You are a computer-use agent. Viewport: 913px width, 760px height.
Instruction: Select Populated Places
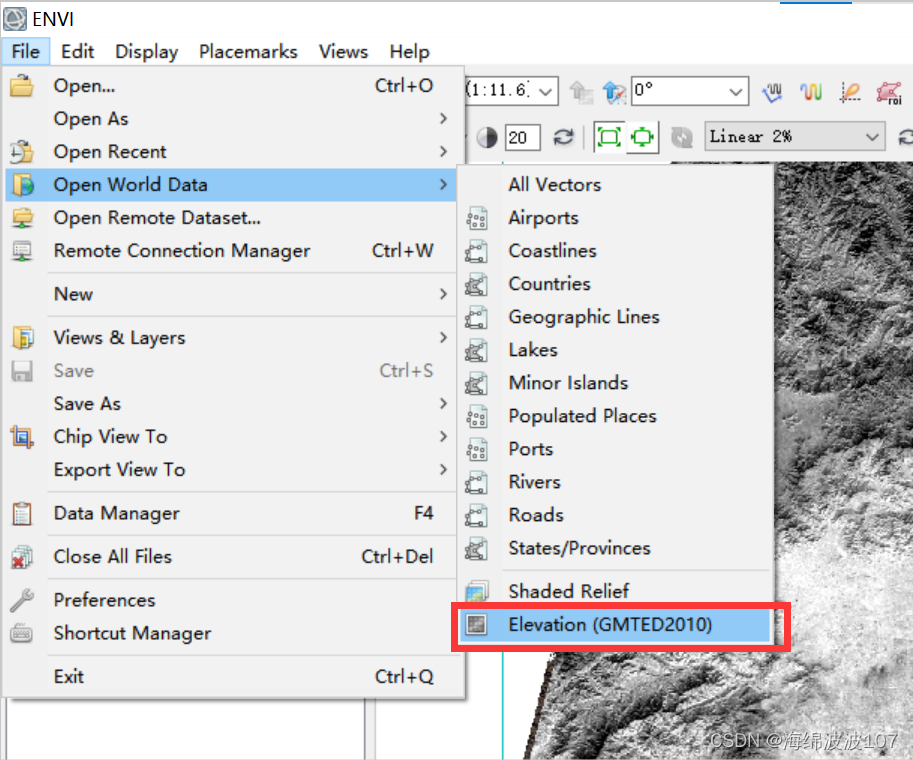615,416
